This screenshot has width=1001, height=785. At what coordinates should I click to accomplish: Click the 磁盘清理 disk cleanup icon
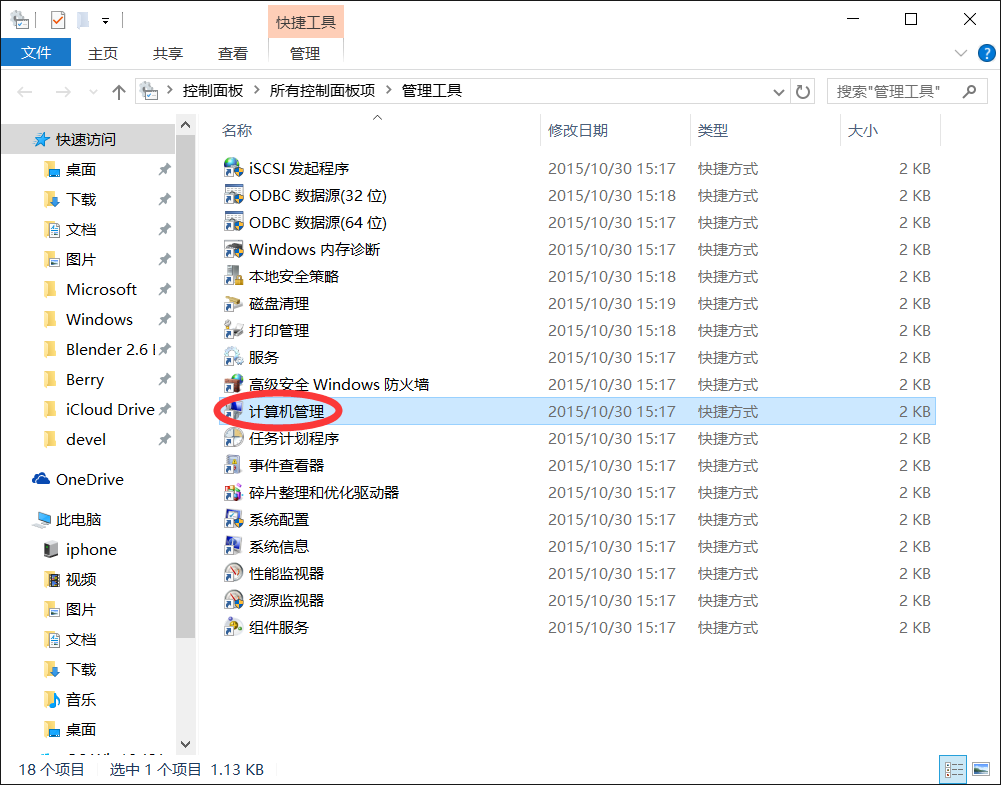click(x=233, y=304)
